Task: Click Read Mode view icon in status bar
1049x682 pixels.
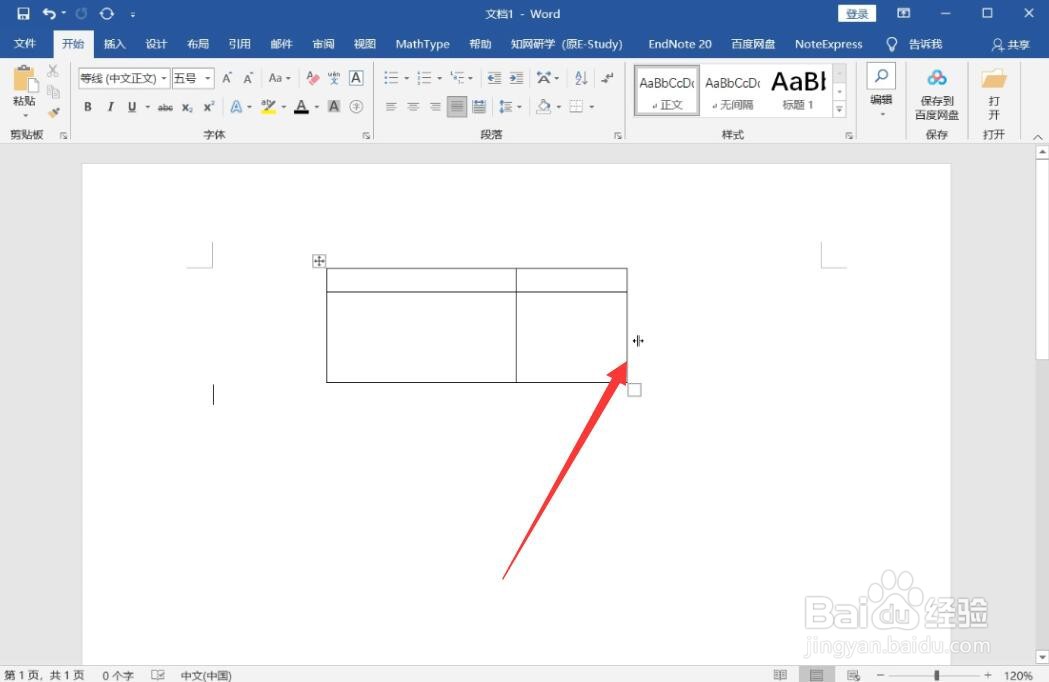Action: 780,675
